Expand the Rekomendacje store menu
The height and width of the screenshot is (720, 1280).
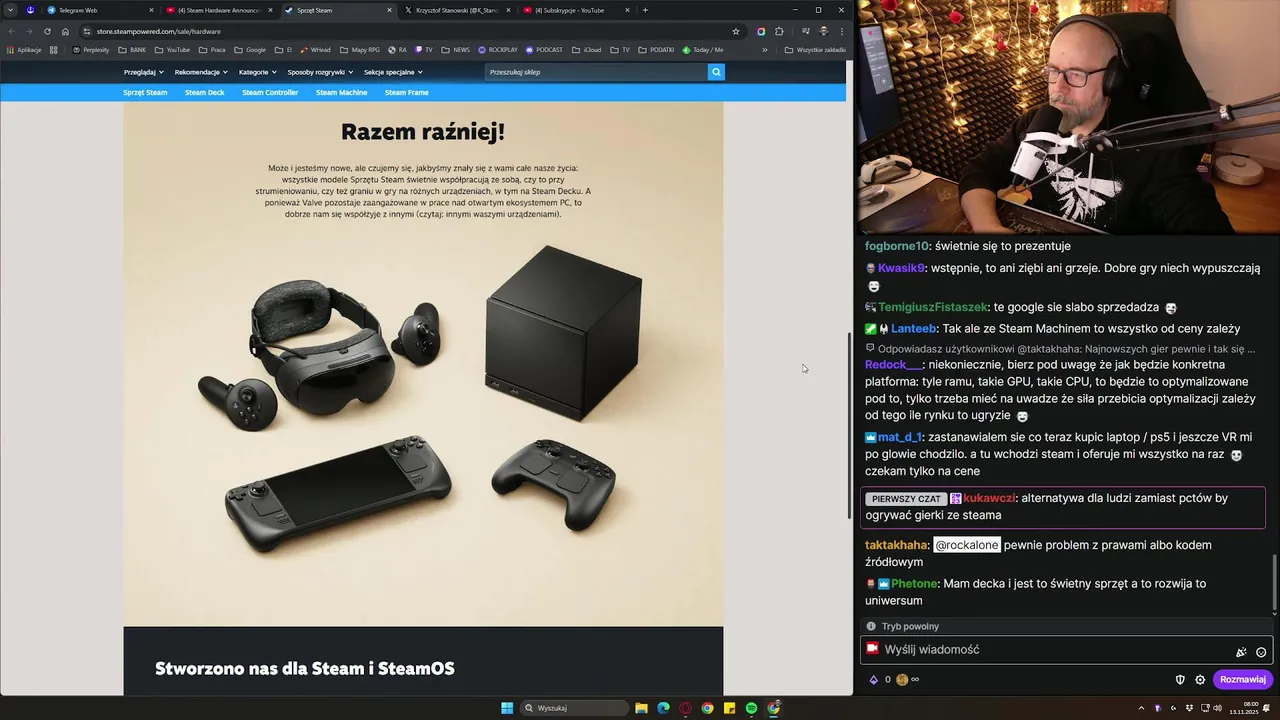tap(201, 72)
